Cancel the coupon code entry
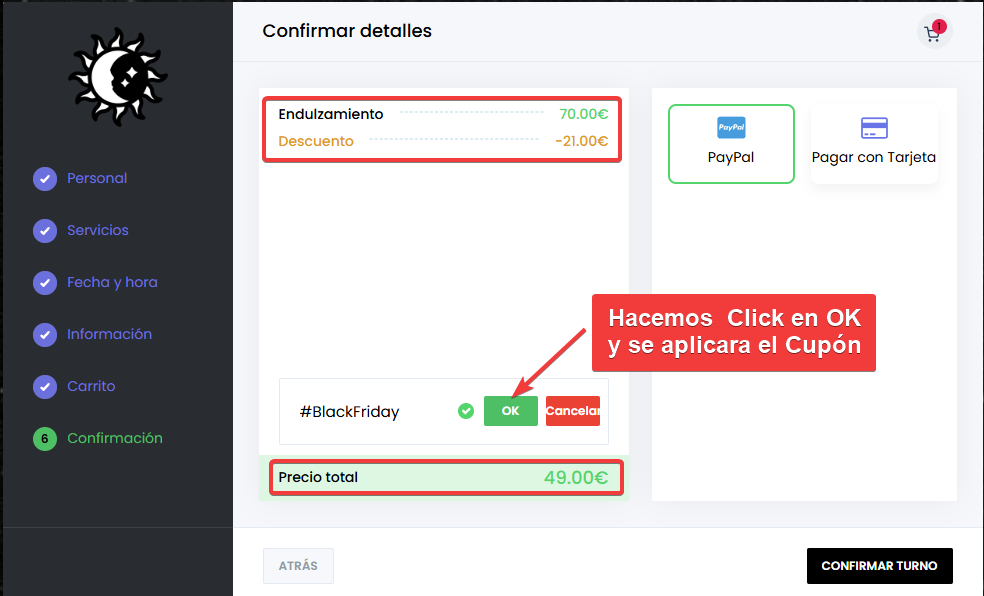 click(572, 411)
